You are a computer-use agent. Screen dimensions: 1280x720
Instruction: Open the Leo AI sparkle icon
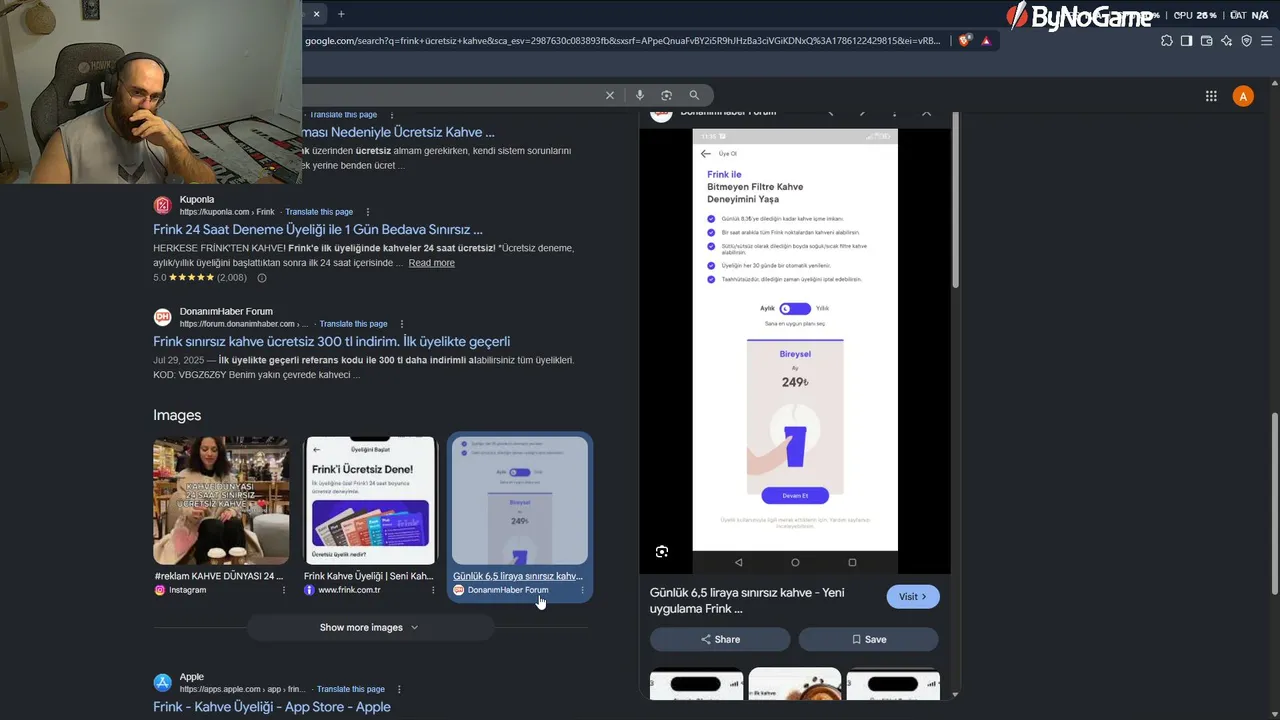click(x=1226, y=41)
